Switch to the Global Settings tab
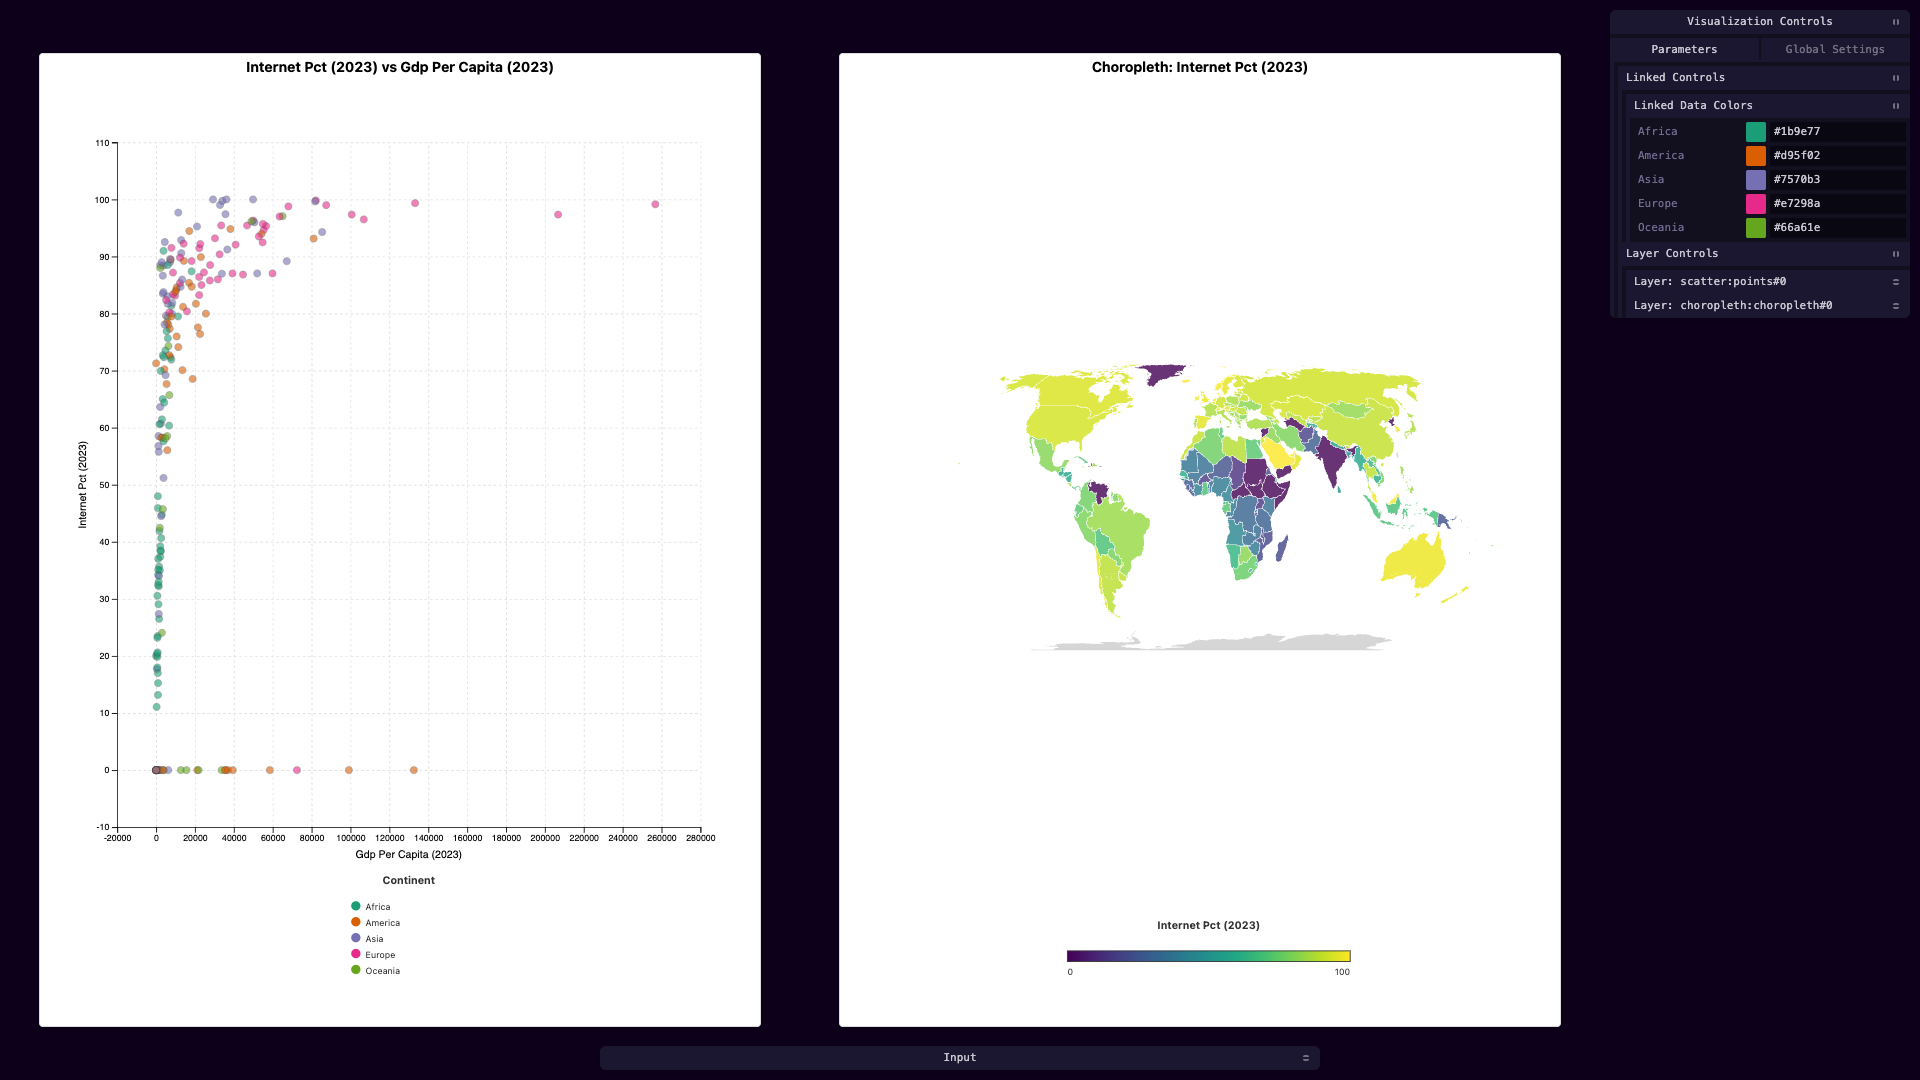This screenshot has width=1920, height=1080. 1835,50
